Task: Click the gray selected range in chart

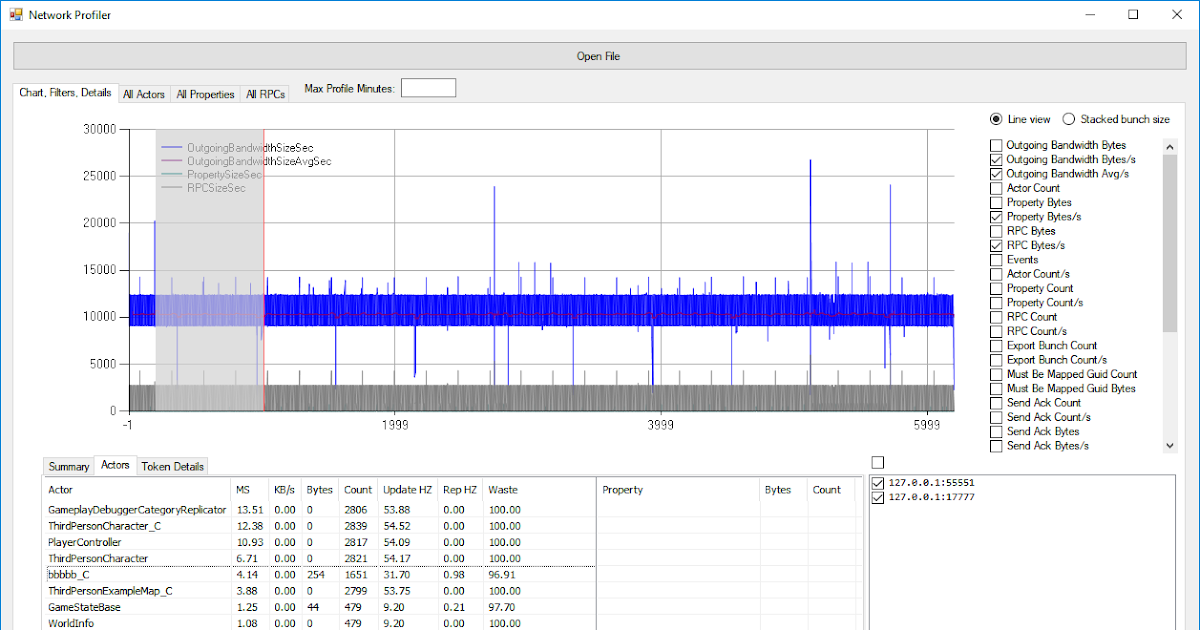Action: click(x=209, y=270)
